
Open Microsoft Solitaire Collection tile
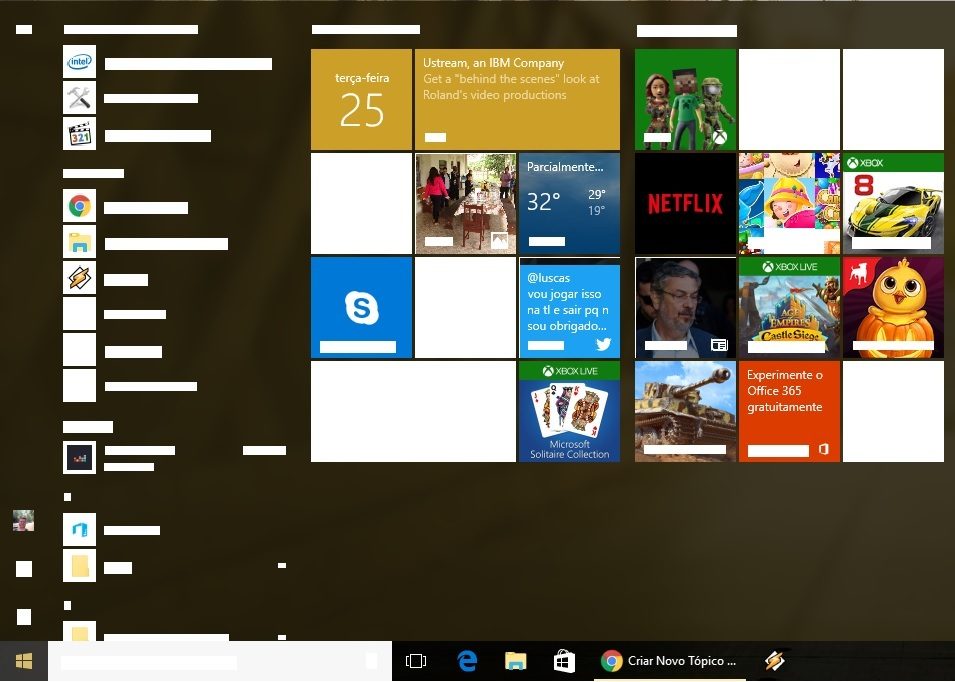tap(569, 412)
